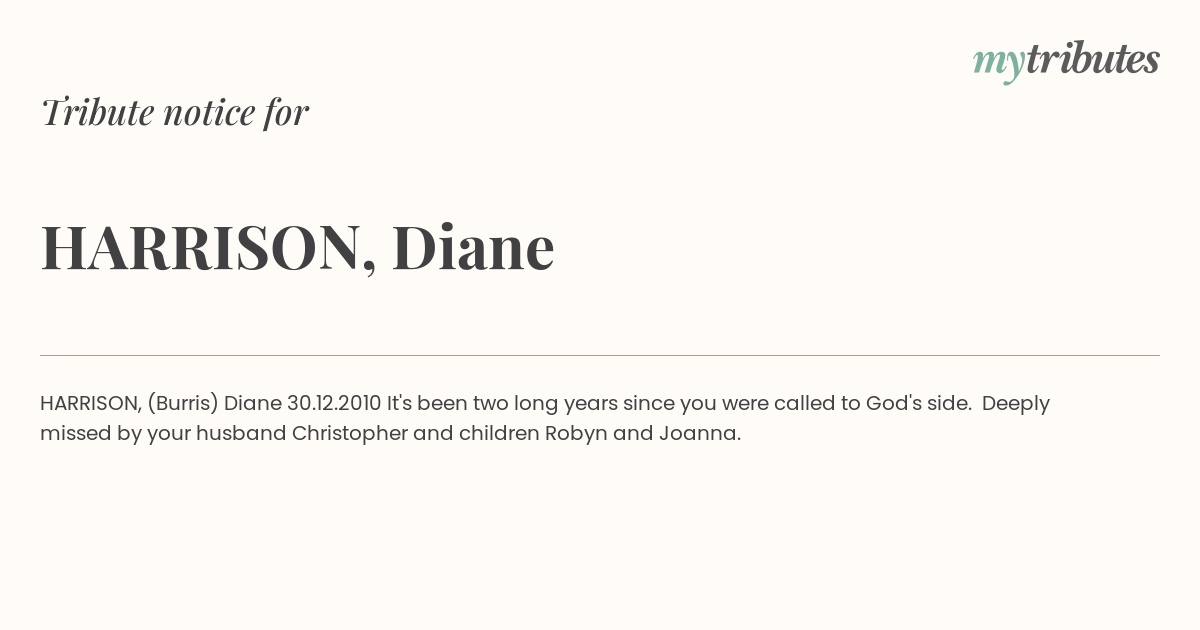1200x630 pixels.
Task: Click the mytributes logo
Action: (x=1066, y=61)
